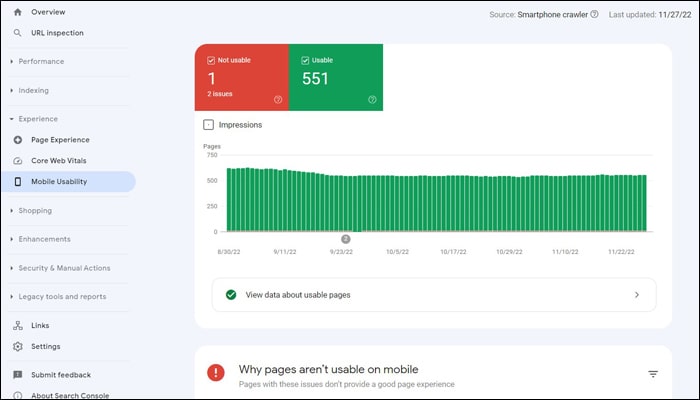
Task: Open the Overview menu item
Action: (48, 12)
